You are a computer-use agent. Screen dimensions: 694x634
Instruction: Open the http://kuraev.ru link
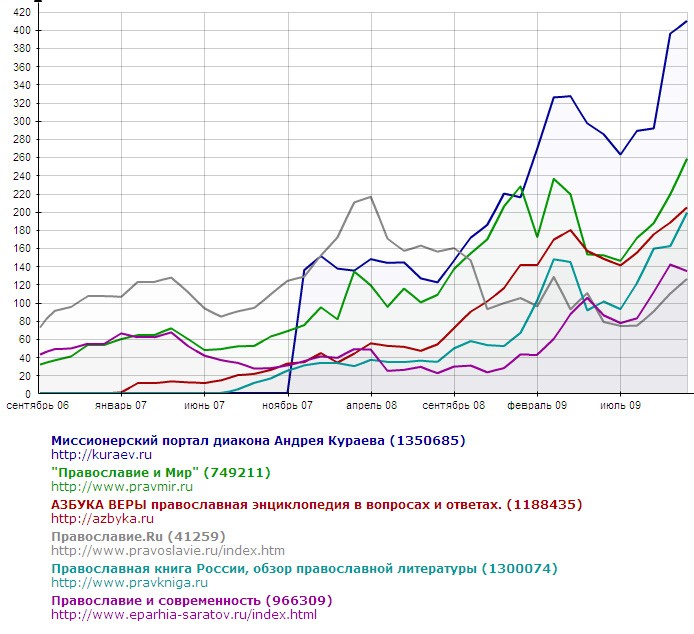pyautogui.click(x=96, y=454)
